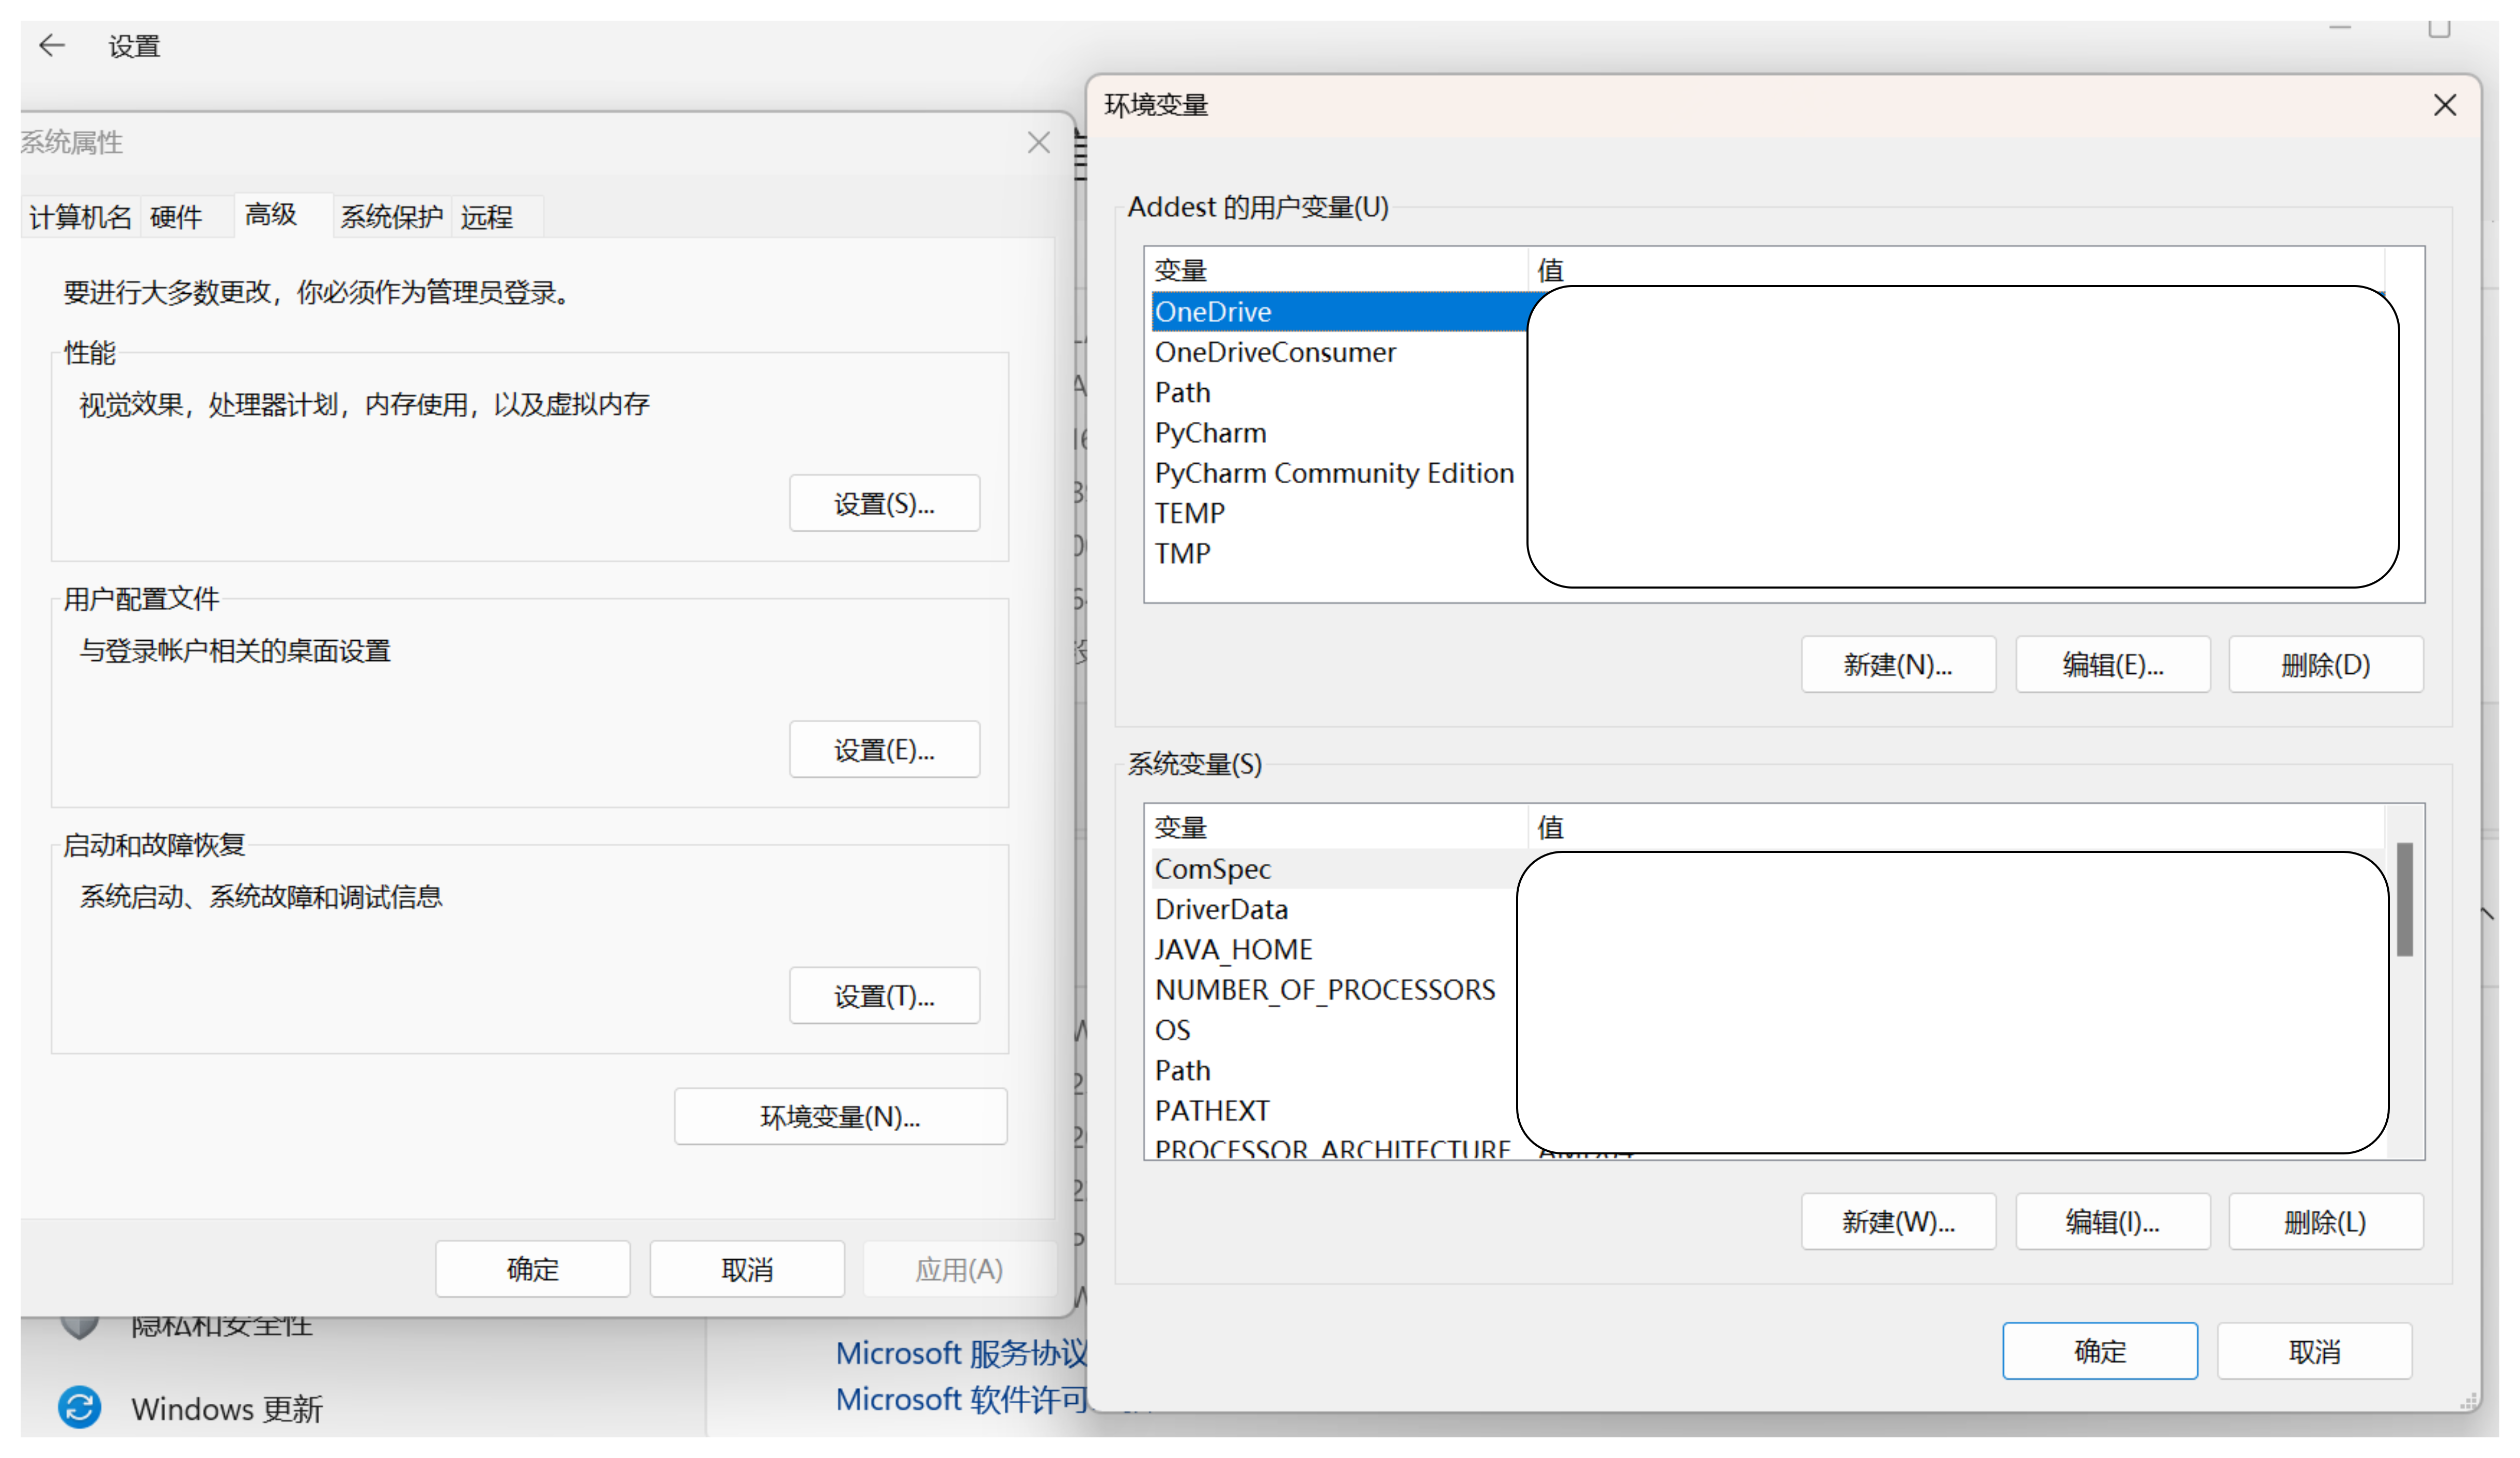Click user variables 值 column header

[x=1957, y=270]
